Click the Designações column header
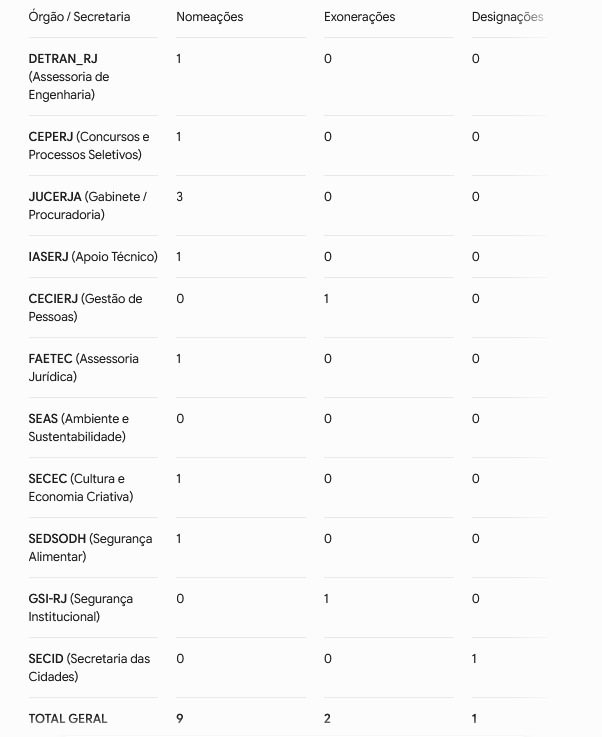The height and width of the screenshot is (737, 602). pyautogui.click(x=508, y=17)
